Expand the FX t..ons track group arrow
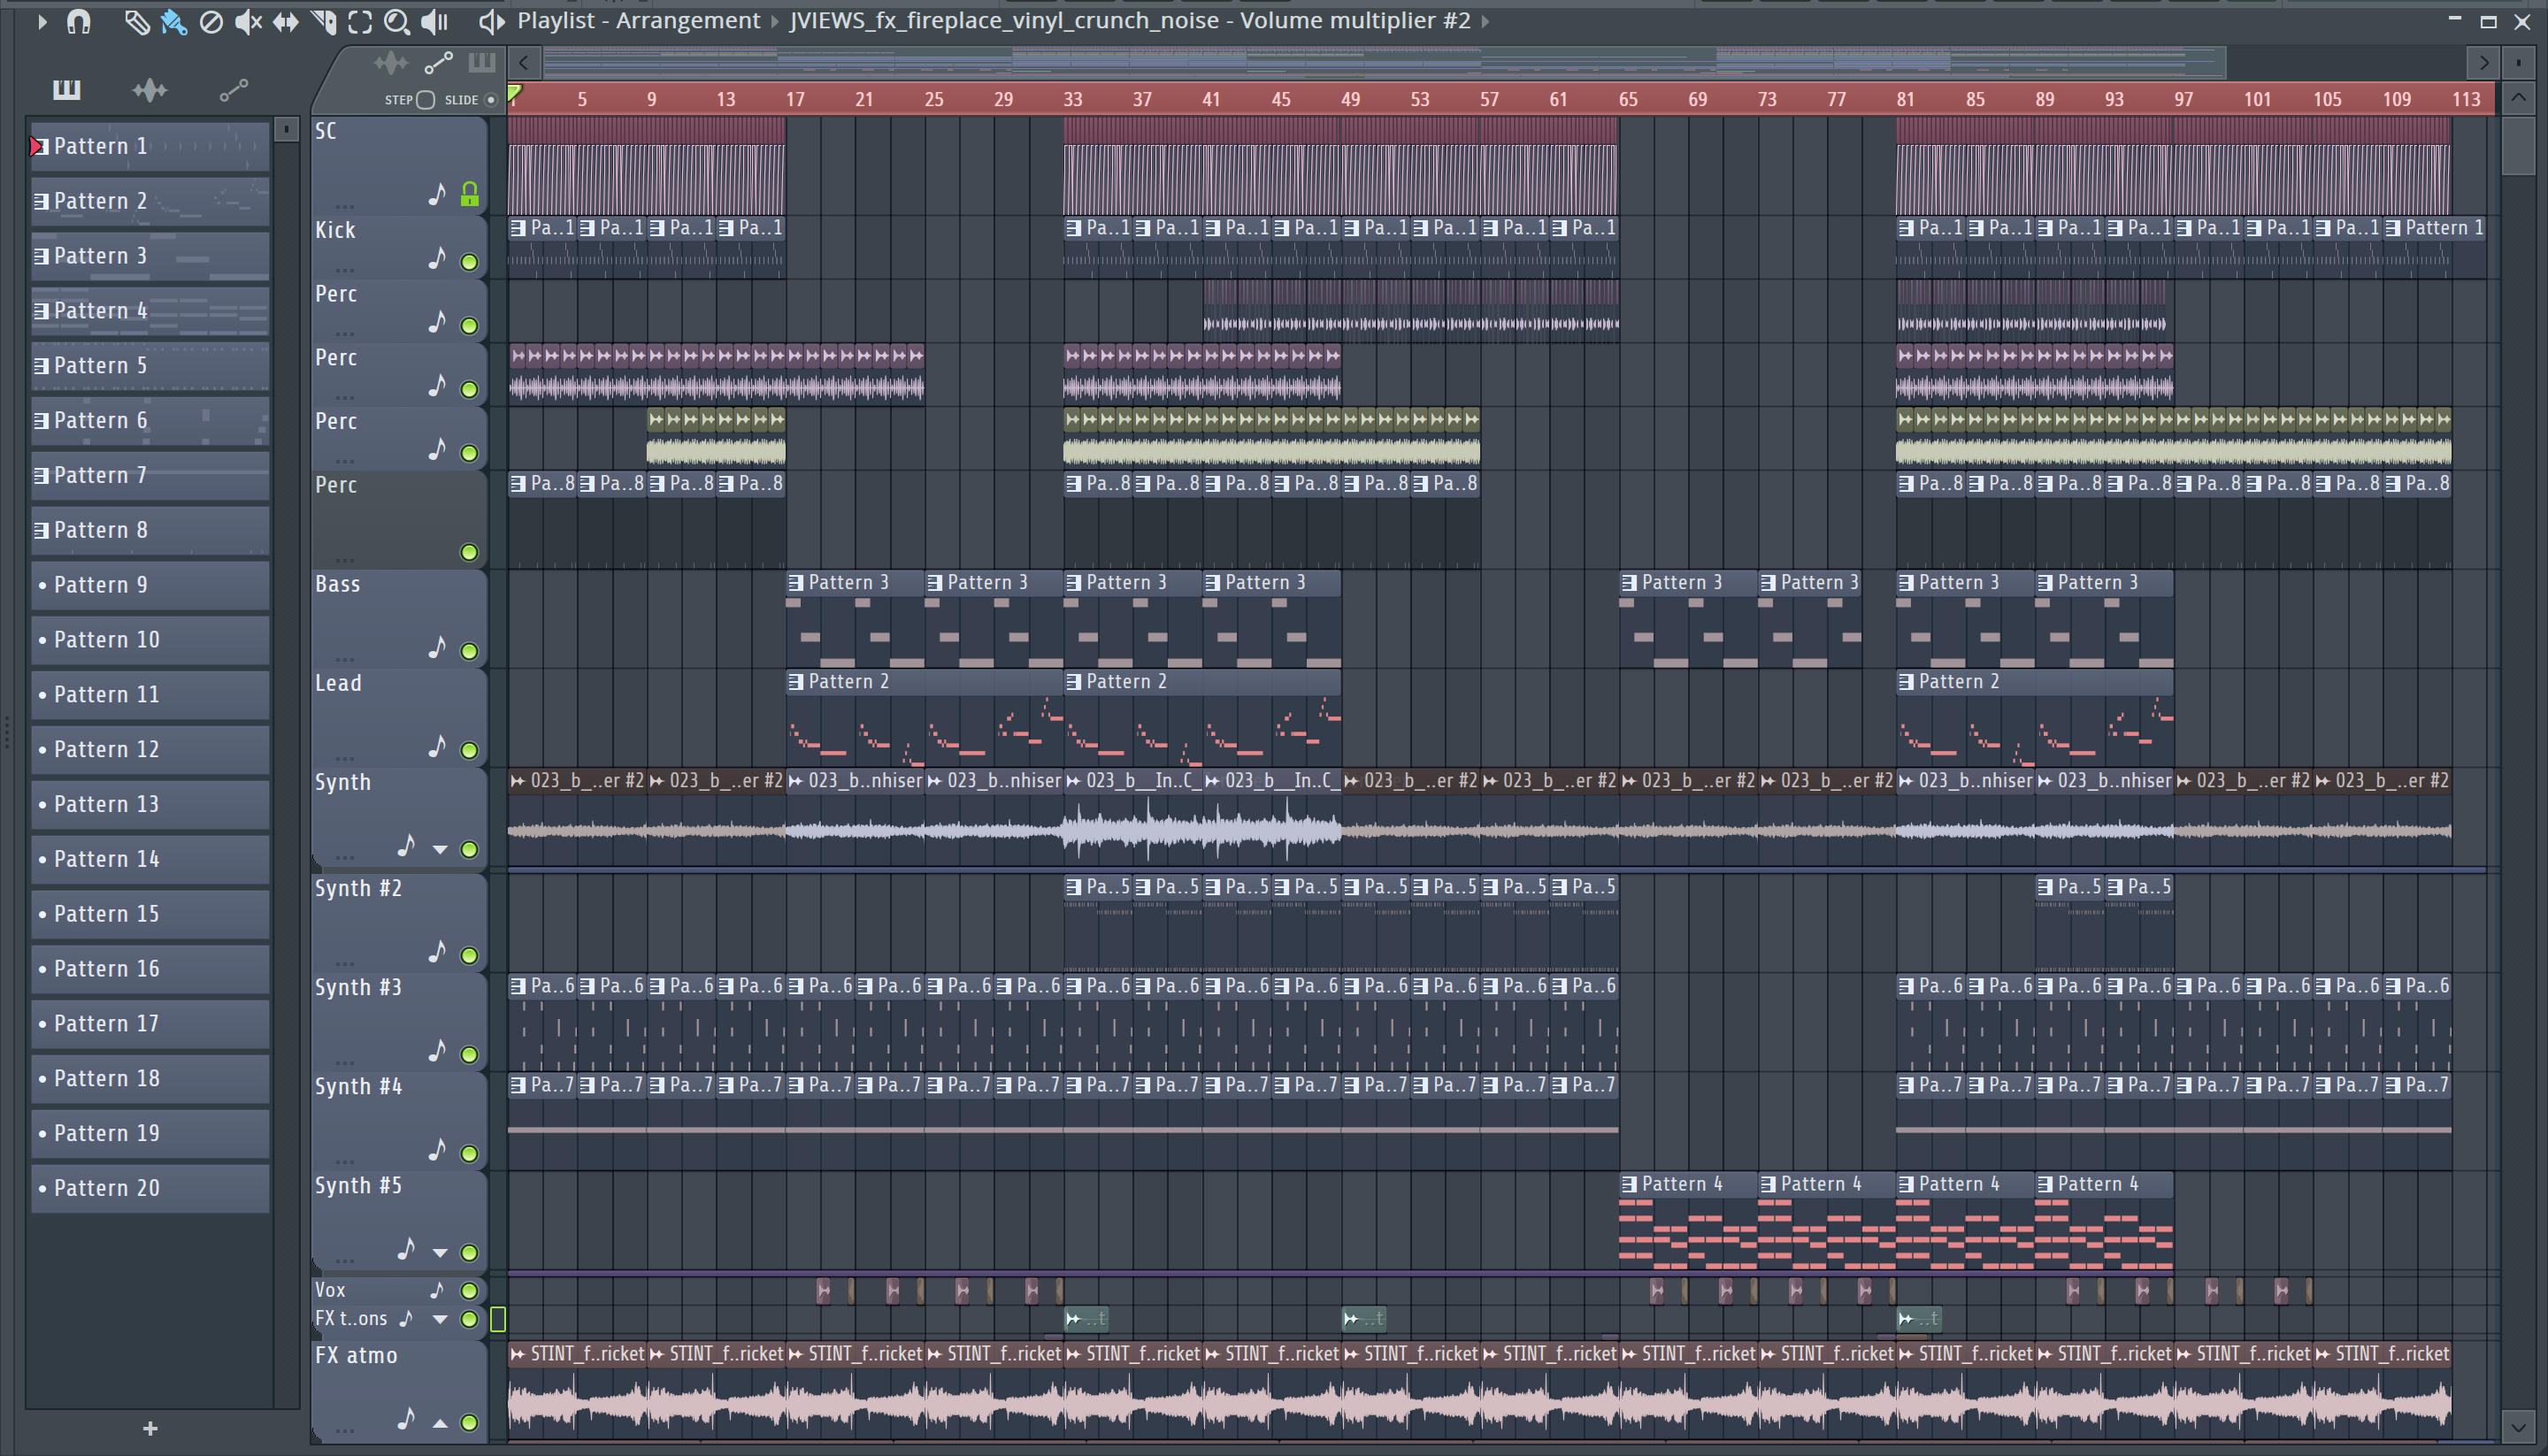Viewport: 2548px width, 1456px height. tap(440, 1319)
